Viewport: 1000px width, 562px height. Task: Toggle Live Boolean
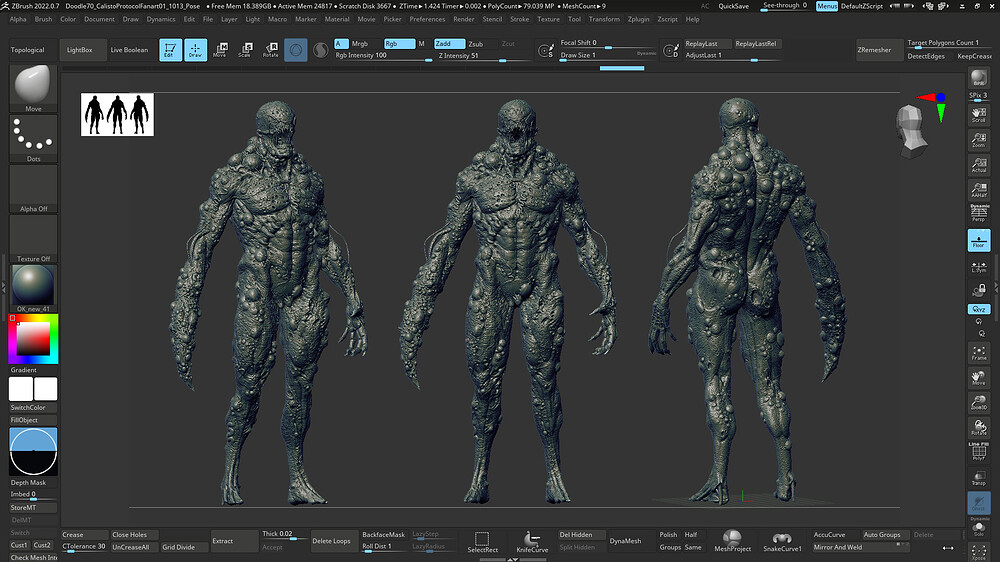click(129, 50)
